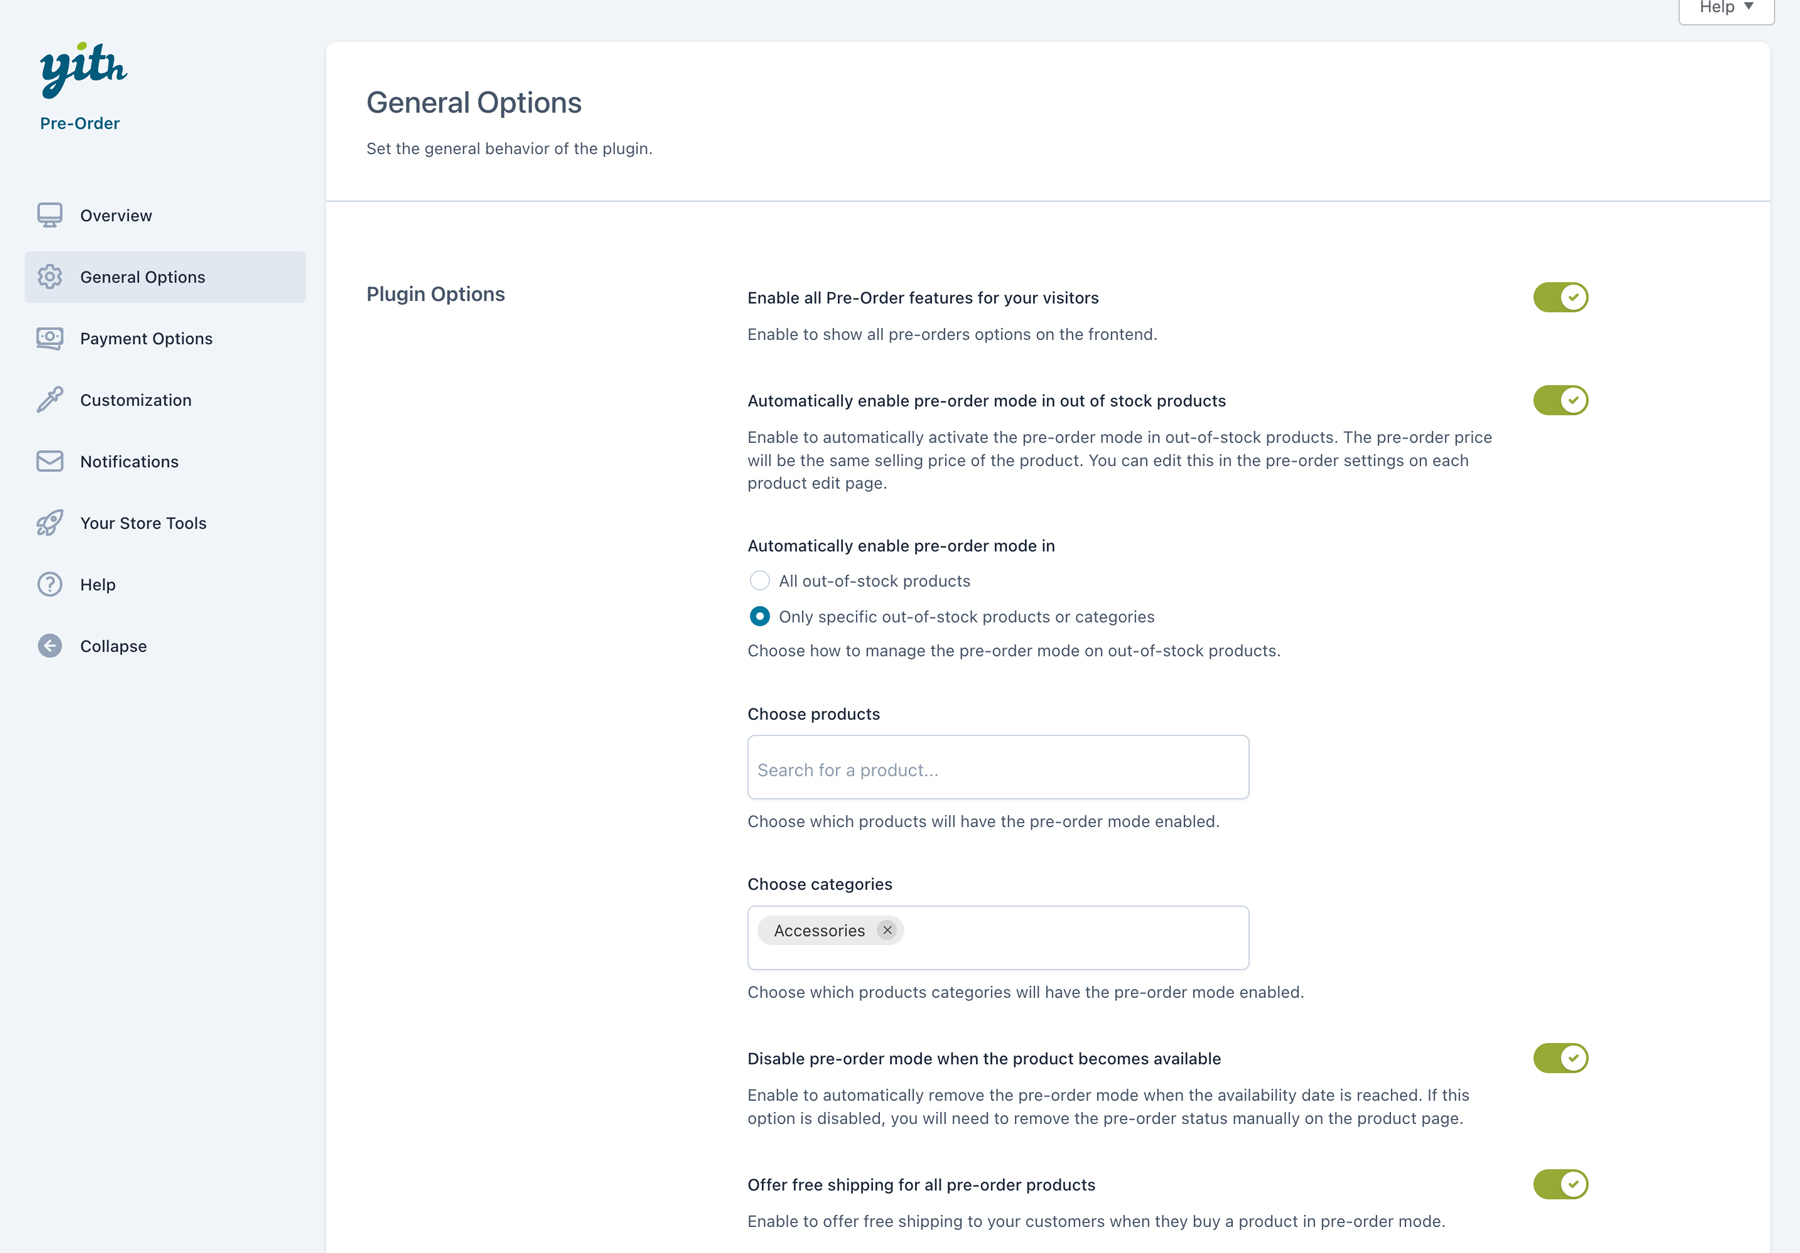Click the Collapse arrow icon
The height and width of the screenshot is (1253, 1800).
(50, 646)
